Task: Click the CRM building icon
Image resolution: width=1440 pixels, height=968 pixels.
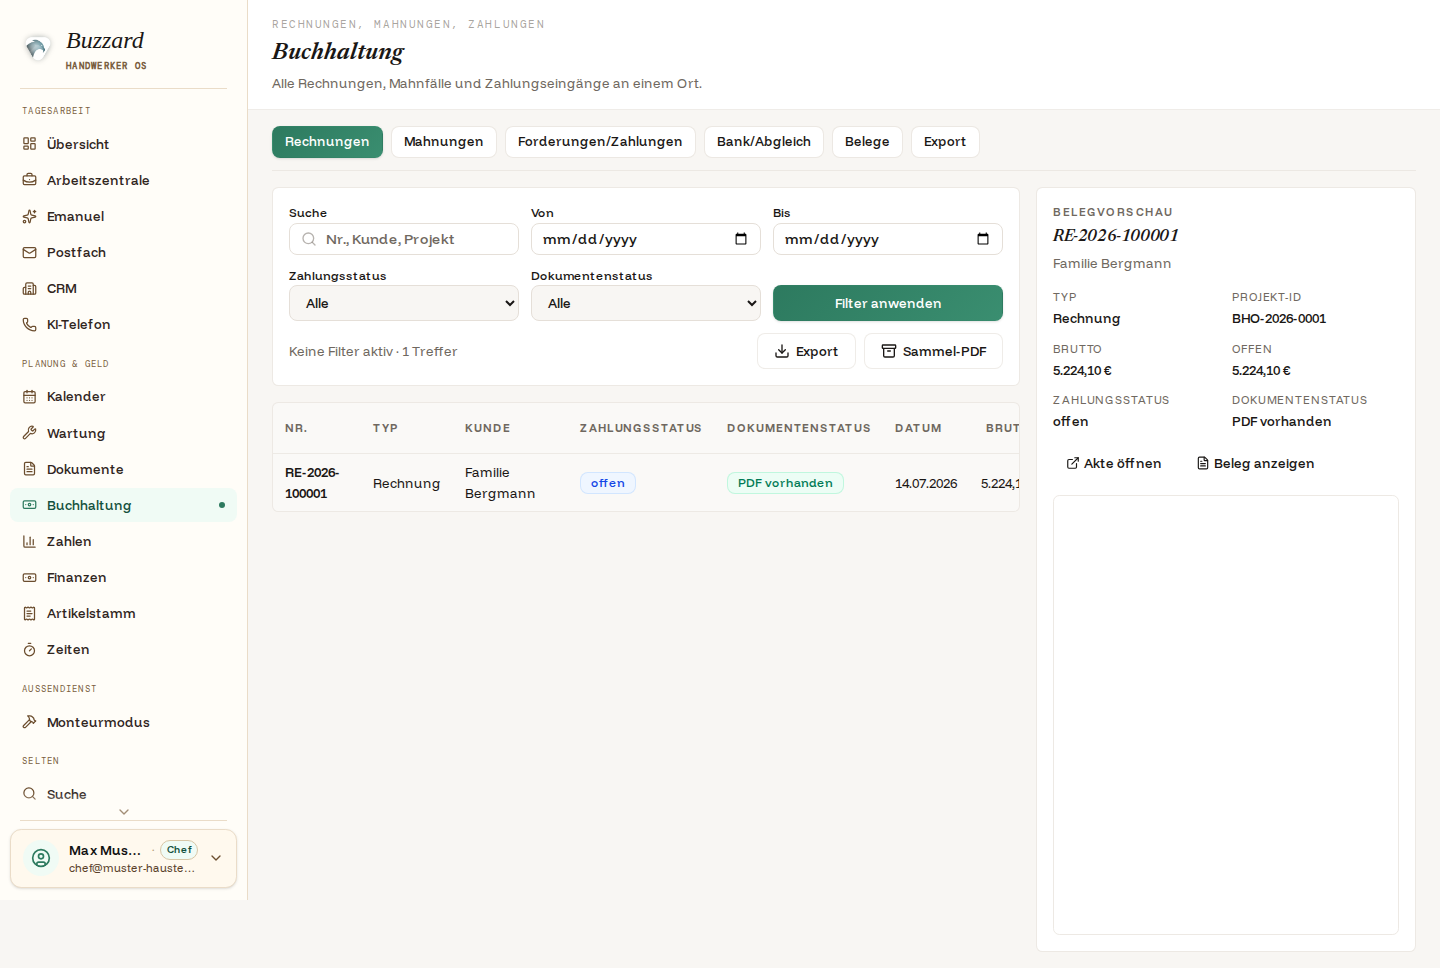Action: (30, 288)
